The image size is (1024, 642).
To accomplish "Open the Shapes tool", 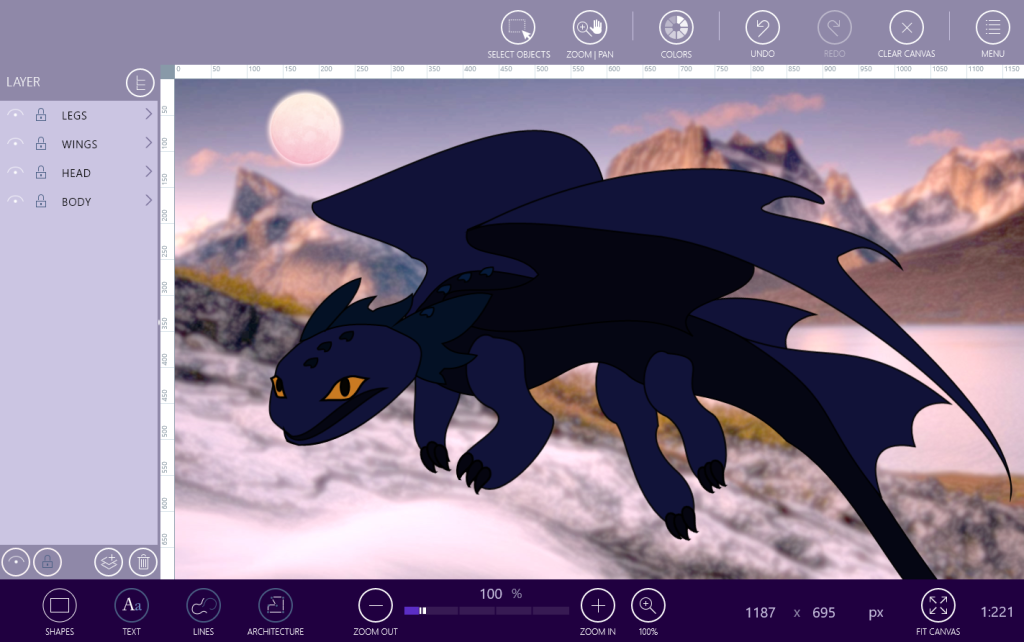I will [x=59, y=605].
